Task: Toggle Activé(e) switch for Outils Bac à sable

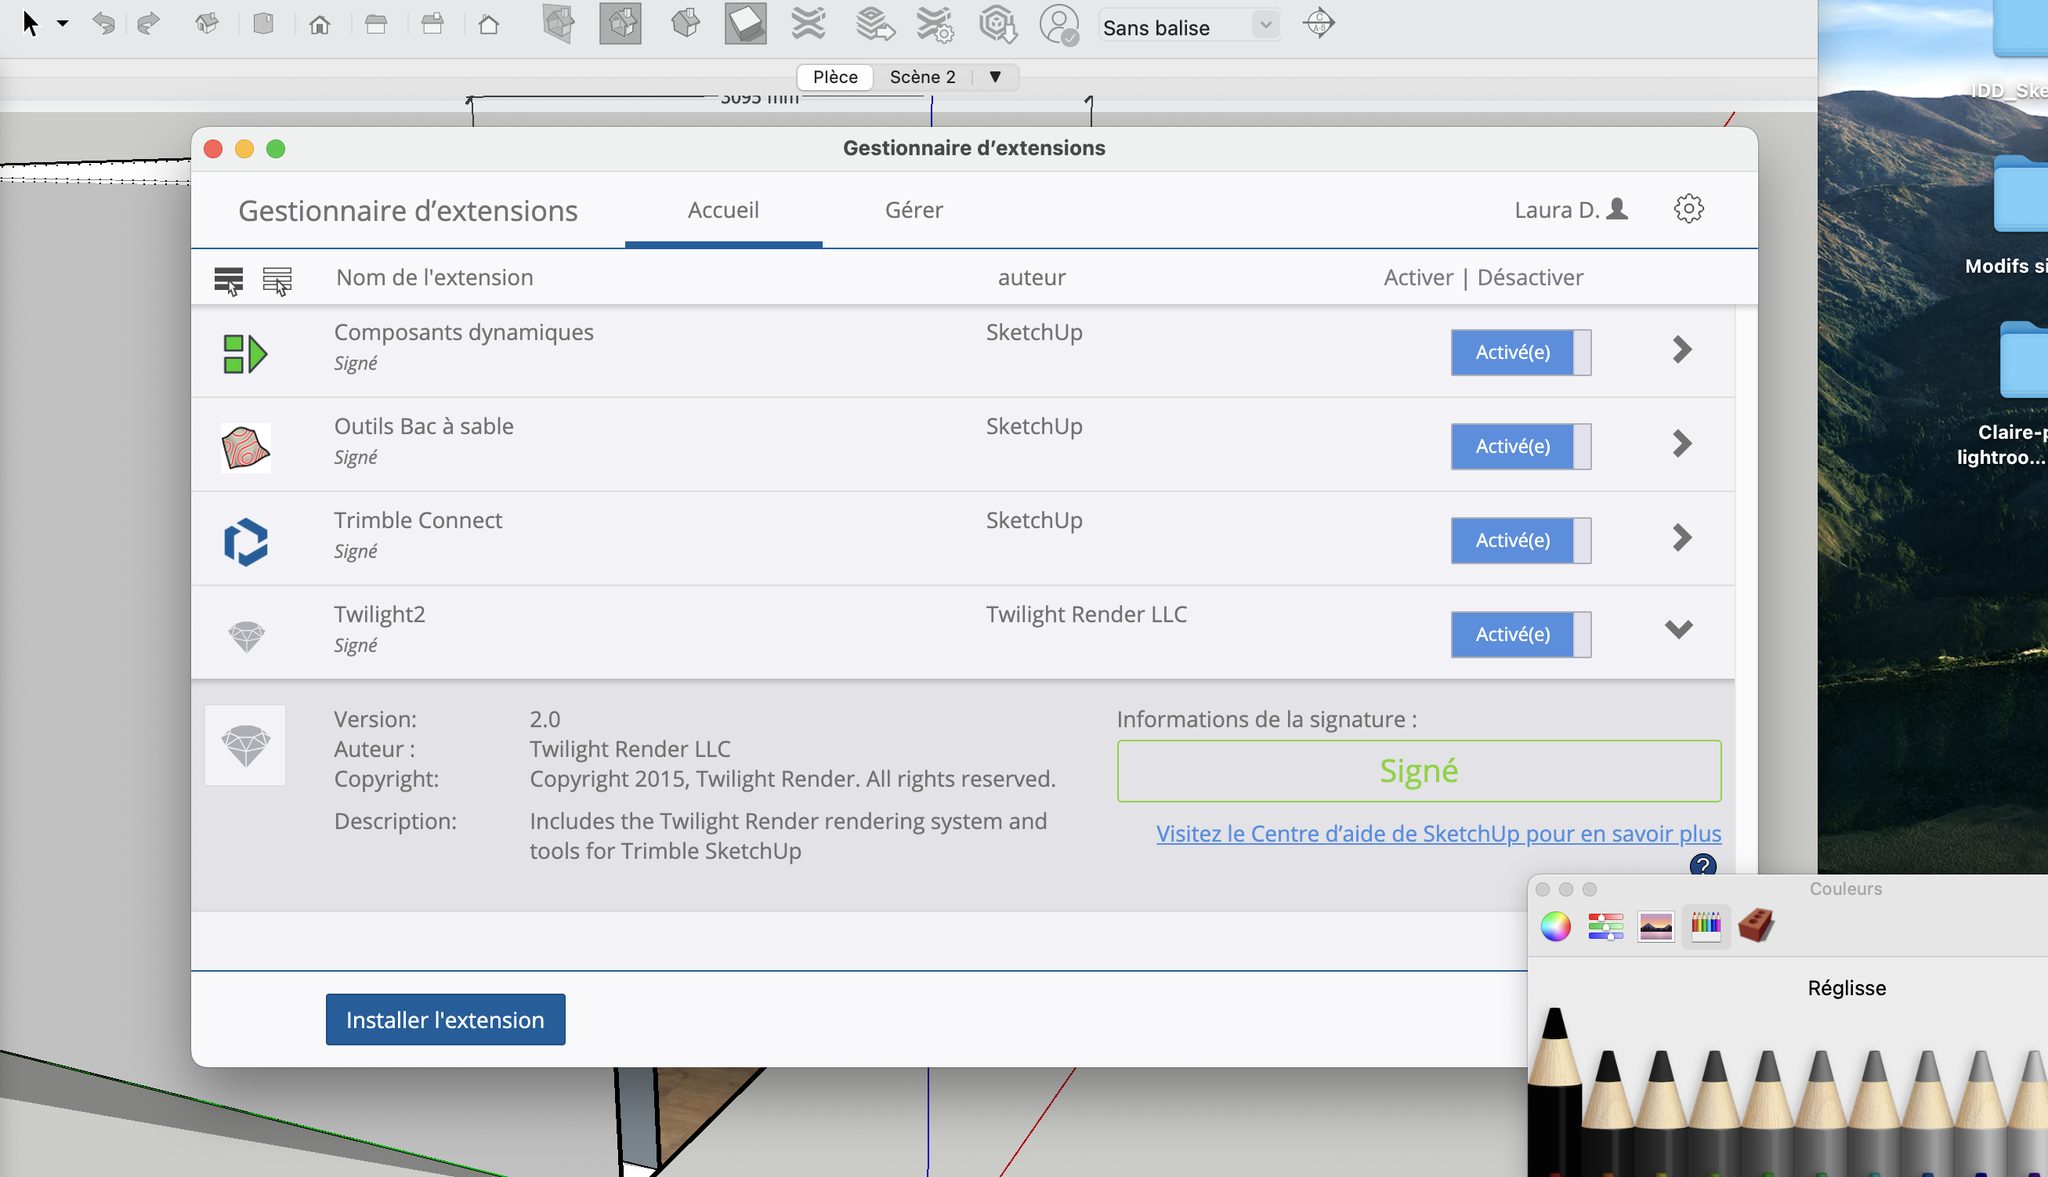Action: [x=1520, y=446]
